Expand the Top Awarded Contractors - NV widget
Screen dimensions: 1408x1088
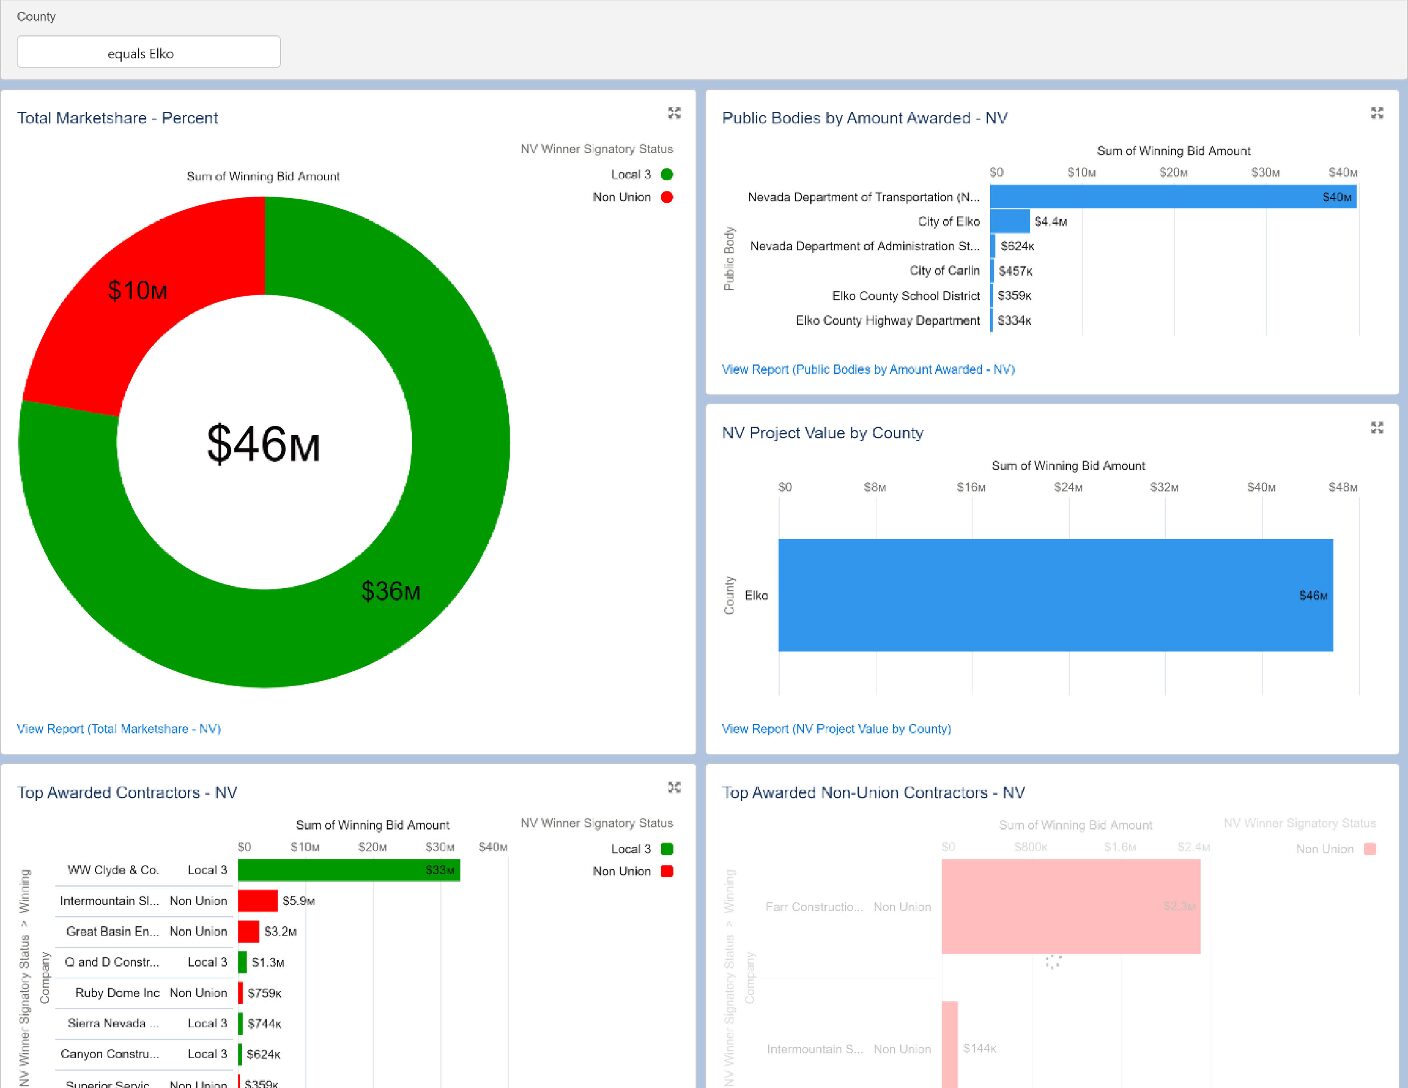coord(674,788)
